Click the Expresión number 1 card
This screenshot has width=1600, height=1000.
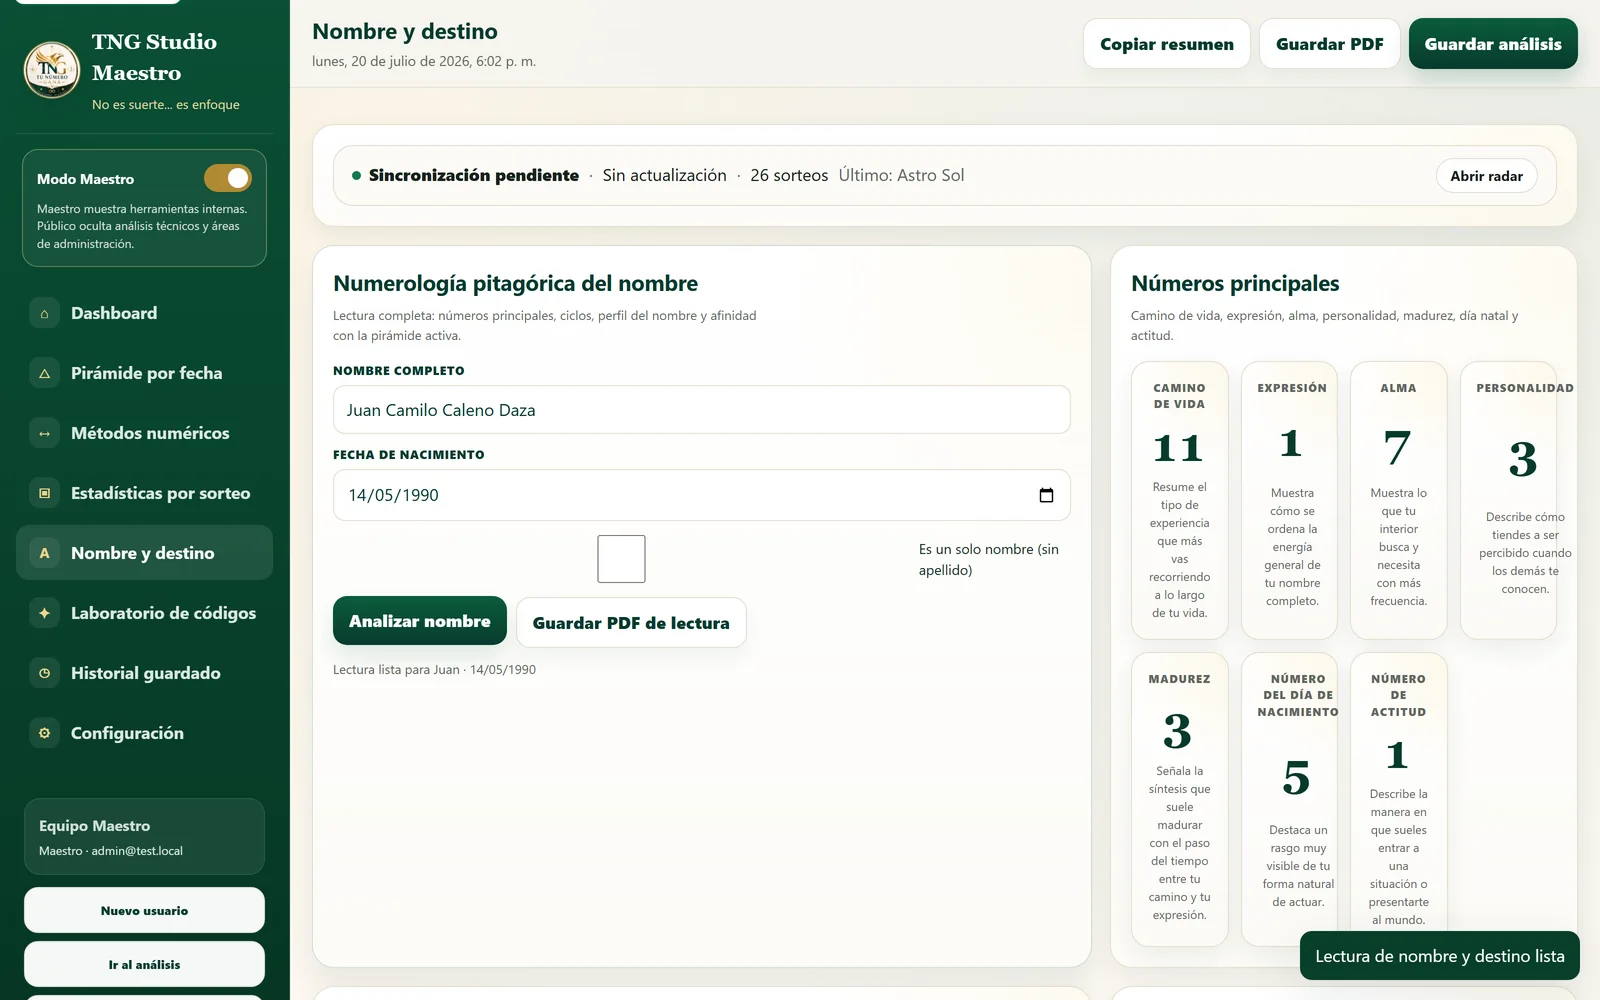1289,500
